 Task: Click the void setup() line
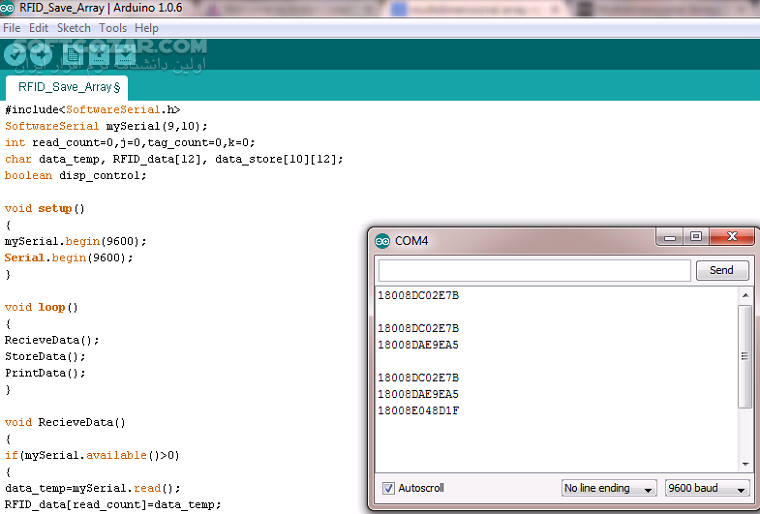coord(45,209)
